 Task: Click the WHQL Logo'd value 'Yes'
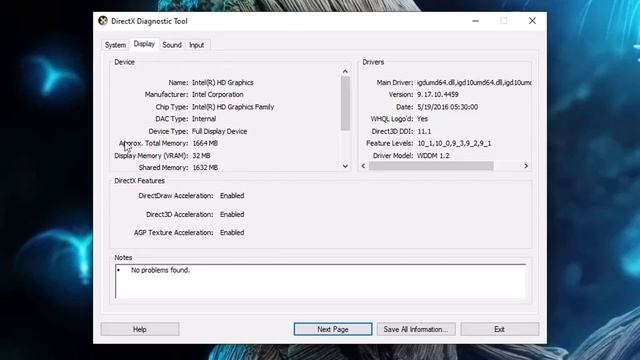click(x=422, y=119)
